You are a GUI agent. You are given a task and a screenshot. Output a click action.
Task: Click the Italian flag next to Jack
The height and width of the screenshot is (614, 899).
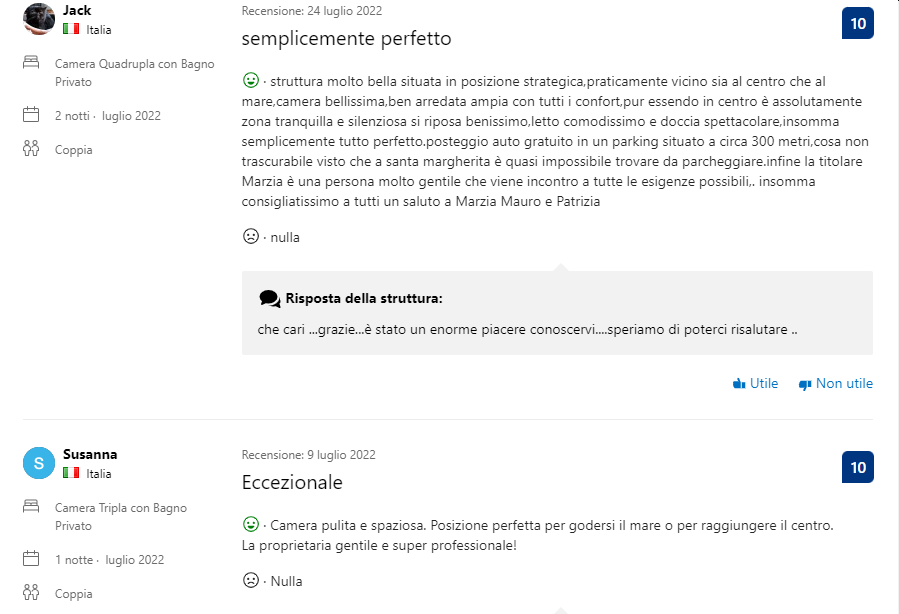pyautogui.click(x=71, y=29)
